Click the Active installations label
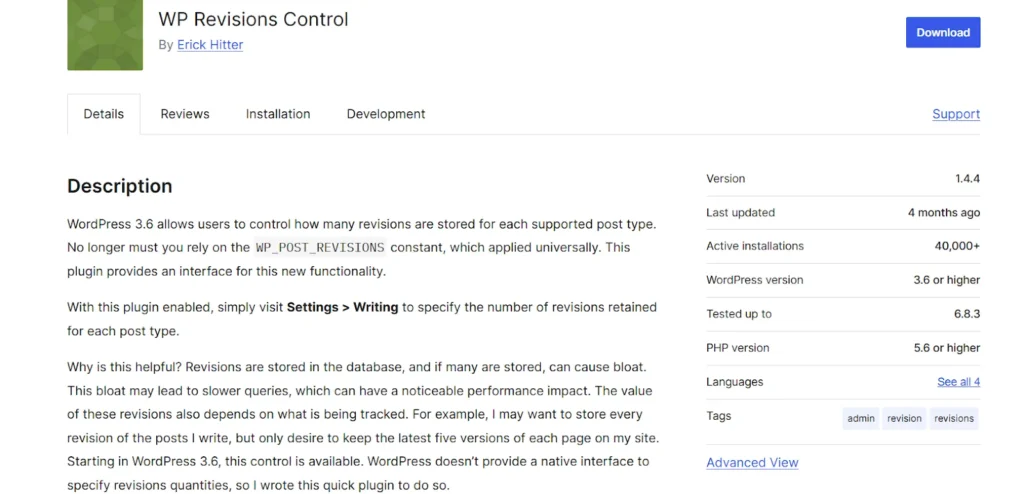This screenshot has width=1024, height=494. pos(755,246)
